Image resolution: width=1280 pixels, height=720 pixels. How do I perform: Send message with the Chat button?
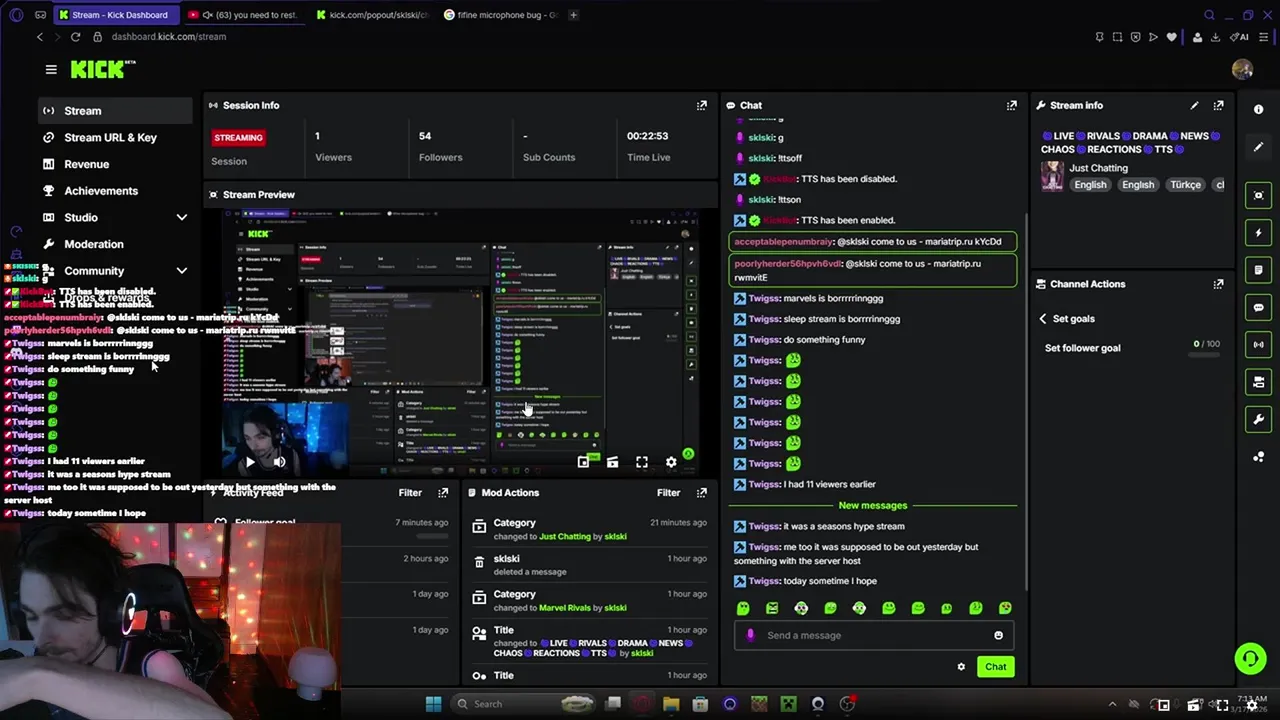995,667
